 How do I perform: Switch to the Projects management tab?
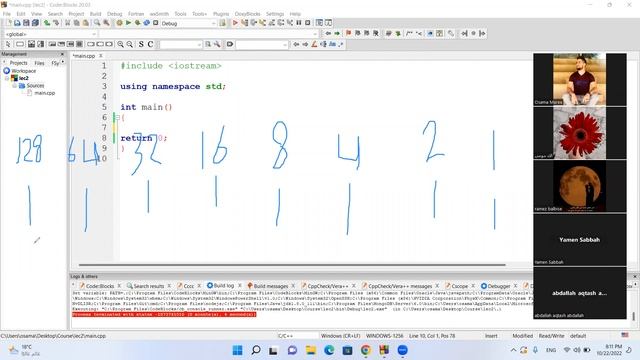point(18,63)
